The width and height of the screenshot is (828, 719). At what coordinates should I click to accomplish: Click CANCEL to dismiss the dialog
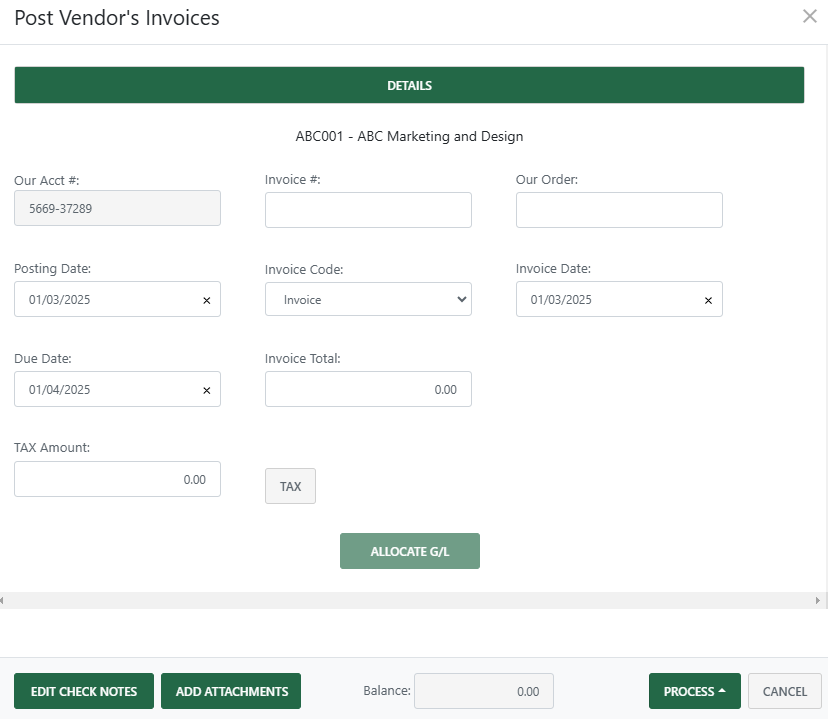coord(784,691)
